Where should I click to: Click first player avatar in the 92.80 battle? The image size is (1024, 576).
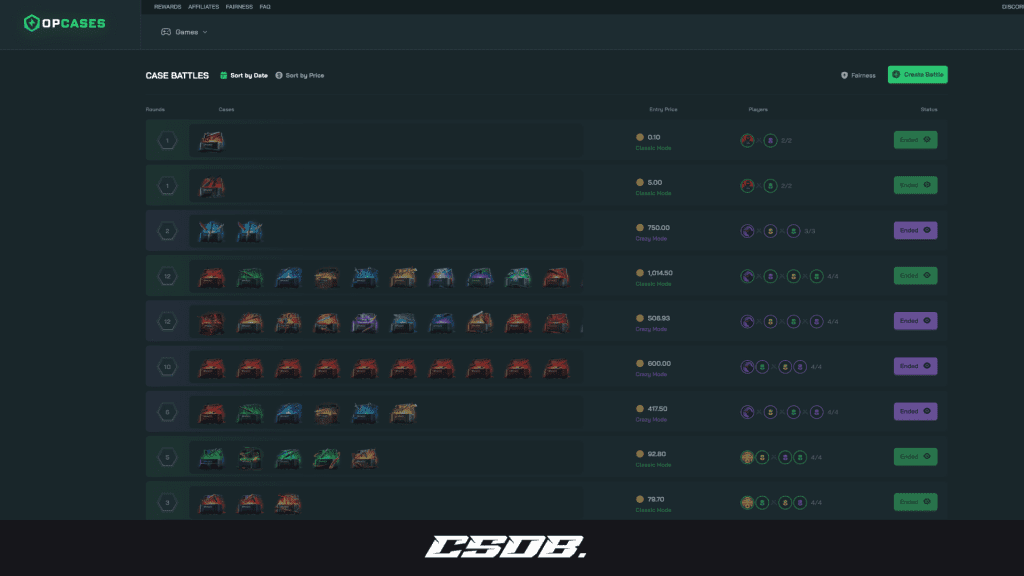tap(746, 457)
